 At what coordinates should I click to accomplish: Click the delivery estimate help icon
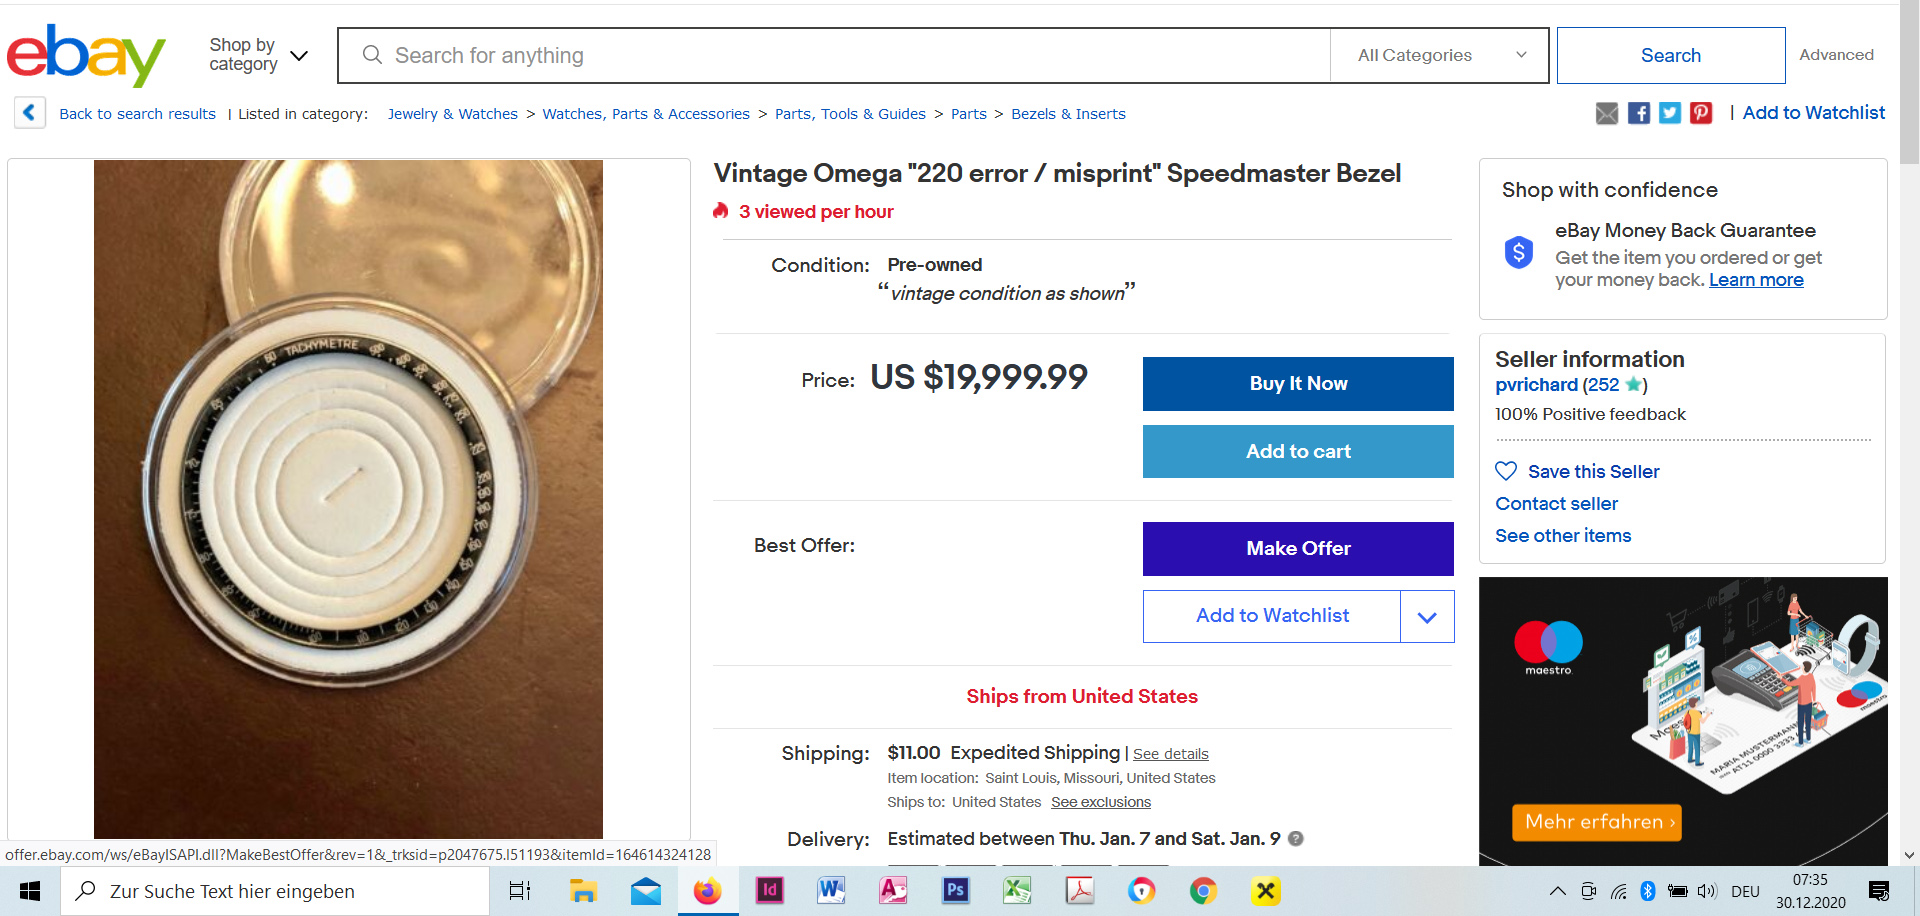click(x=1296, y=839)
